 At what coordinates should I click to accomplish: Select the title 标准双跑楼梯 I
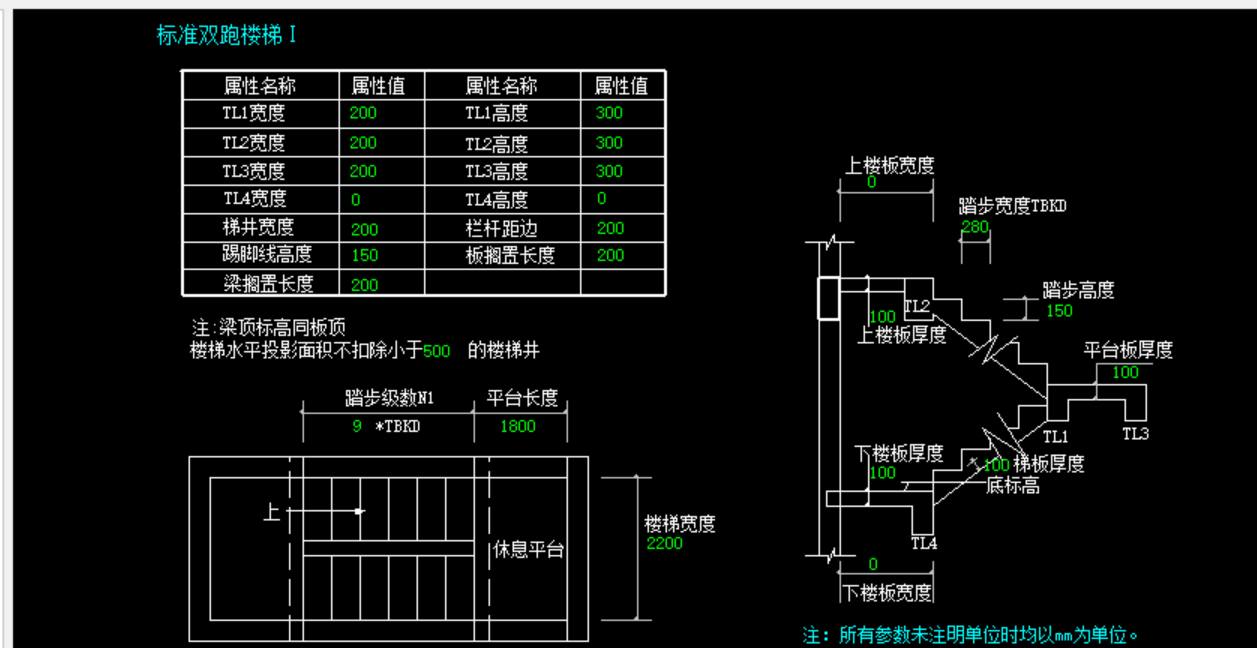pos(226,35)
